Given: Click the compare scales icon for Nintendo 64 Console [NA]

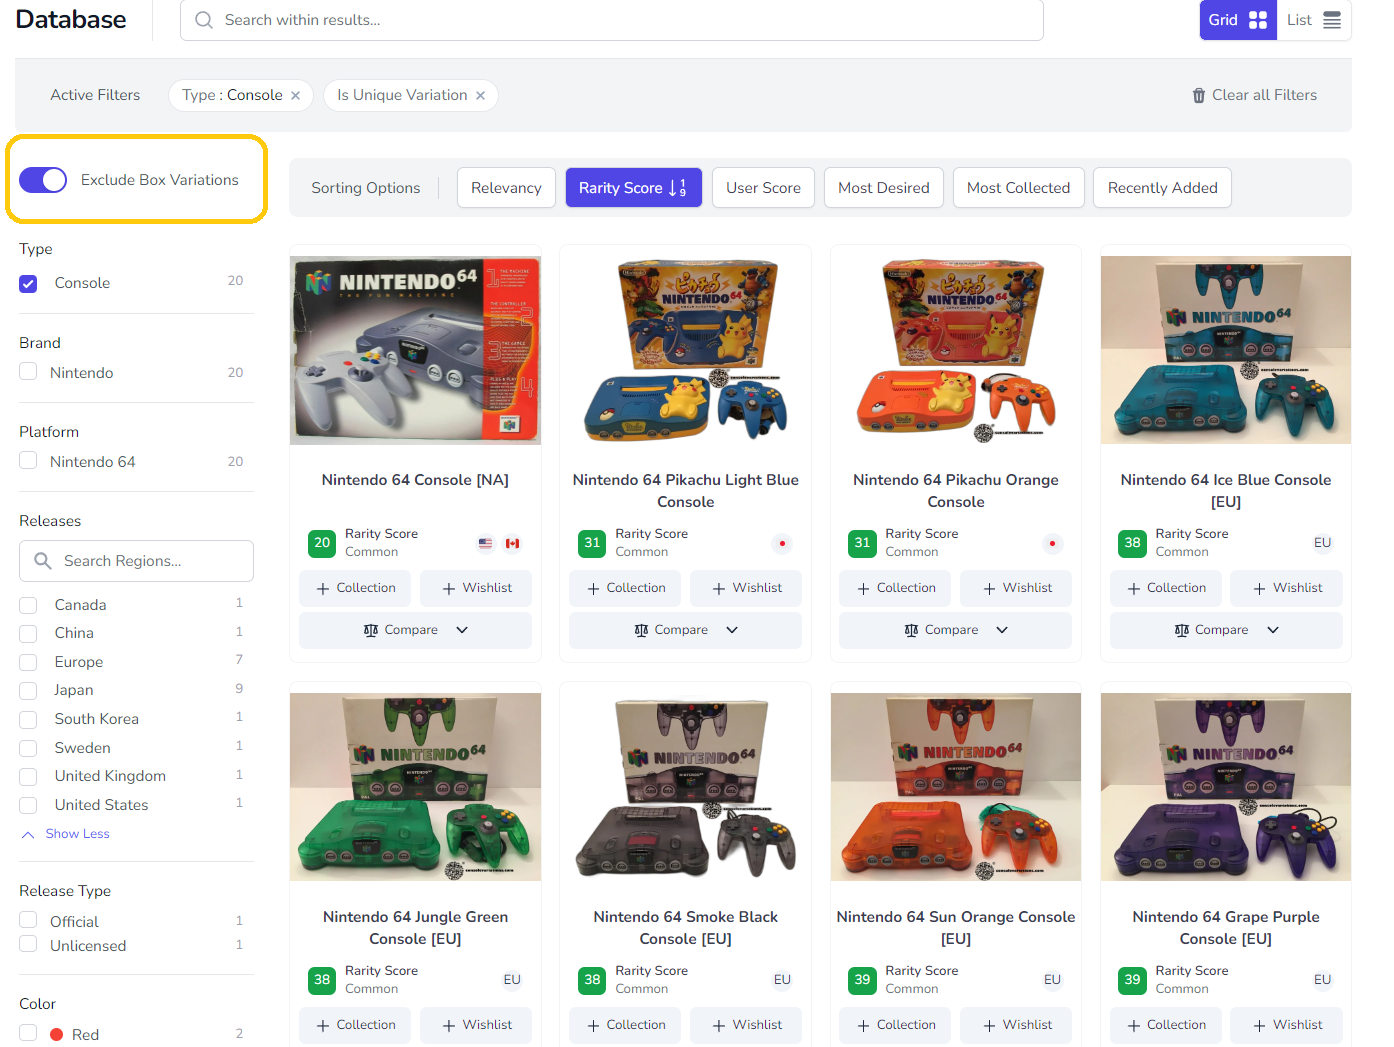Looking at the screenshot, I should click(371, 630).
